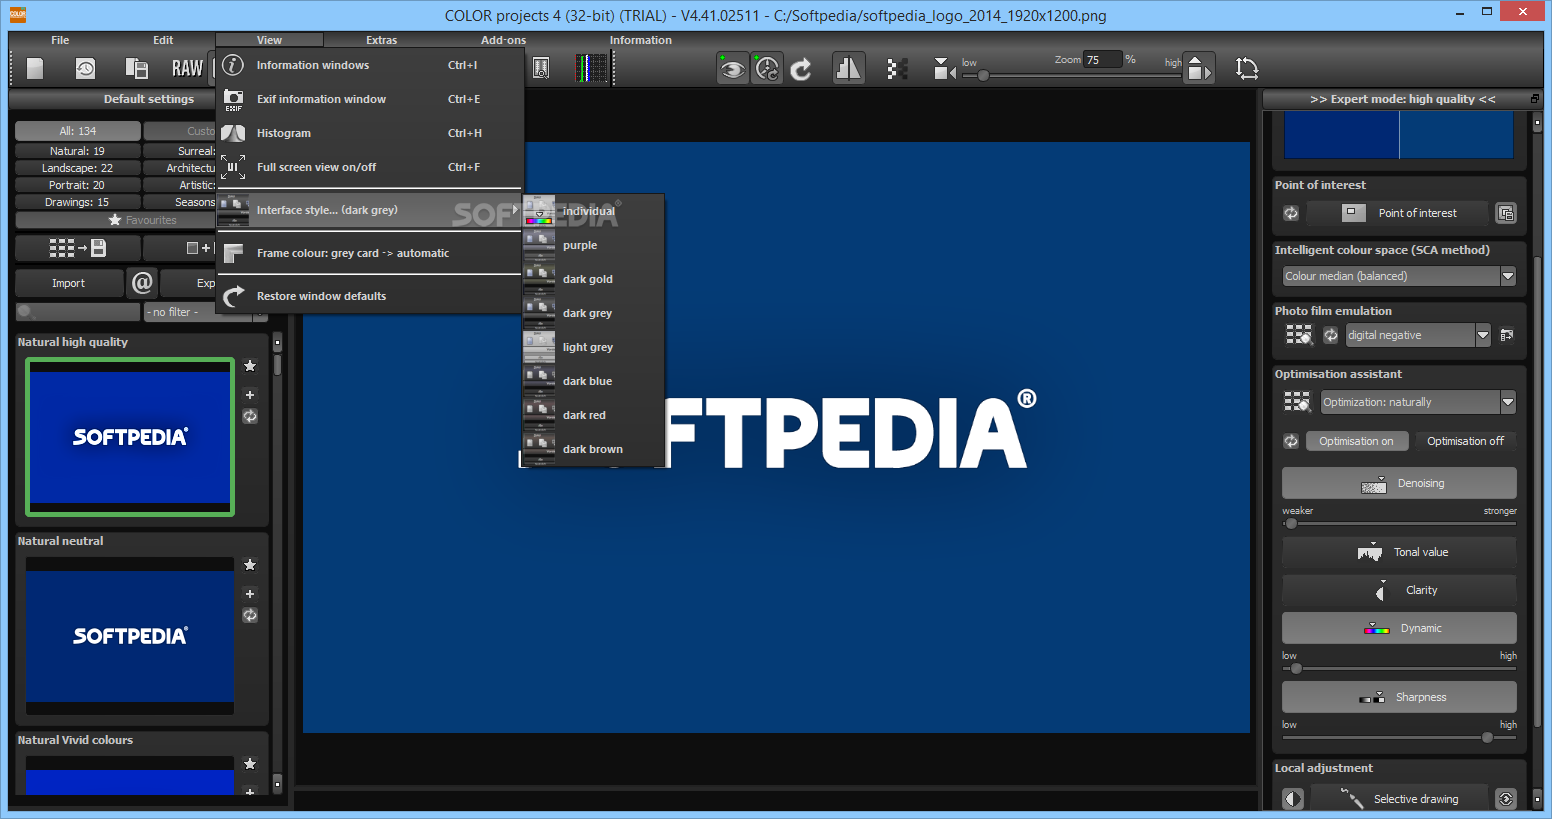Open the digital negative film dropdown

tap(1418, 335)
